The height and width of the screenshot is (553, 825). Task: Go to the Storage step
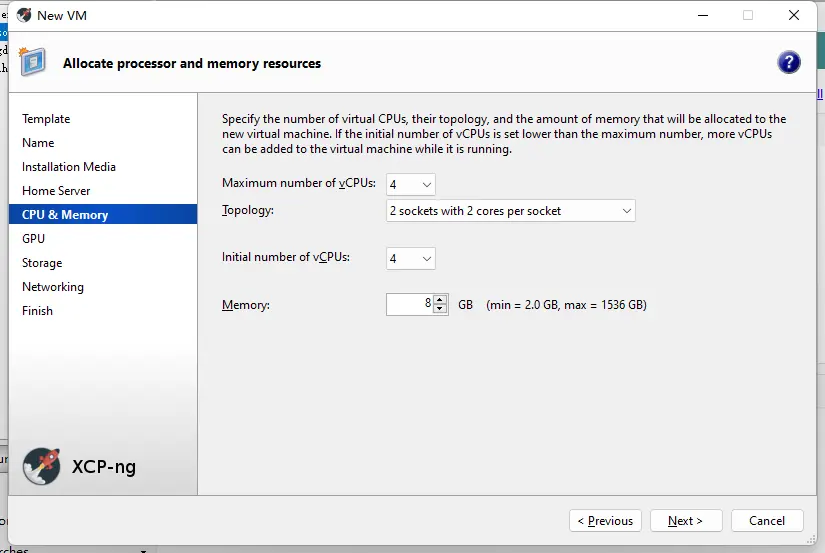[x=42, y=263]
